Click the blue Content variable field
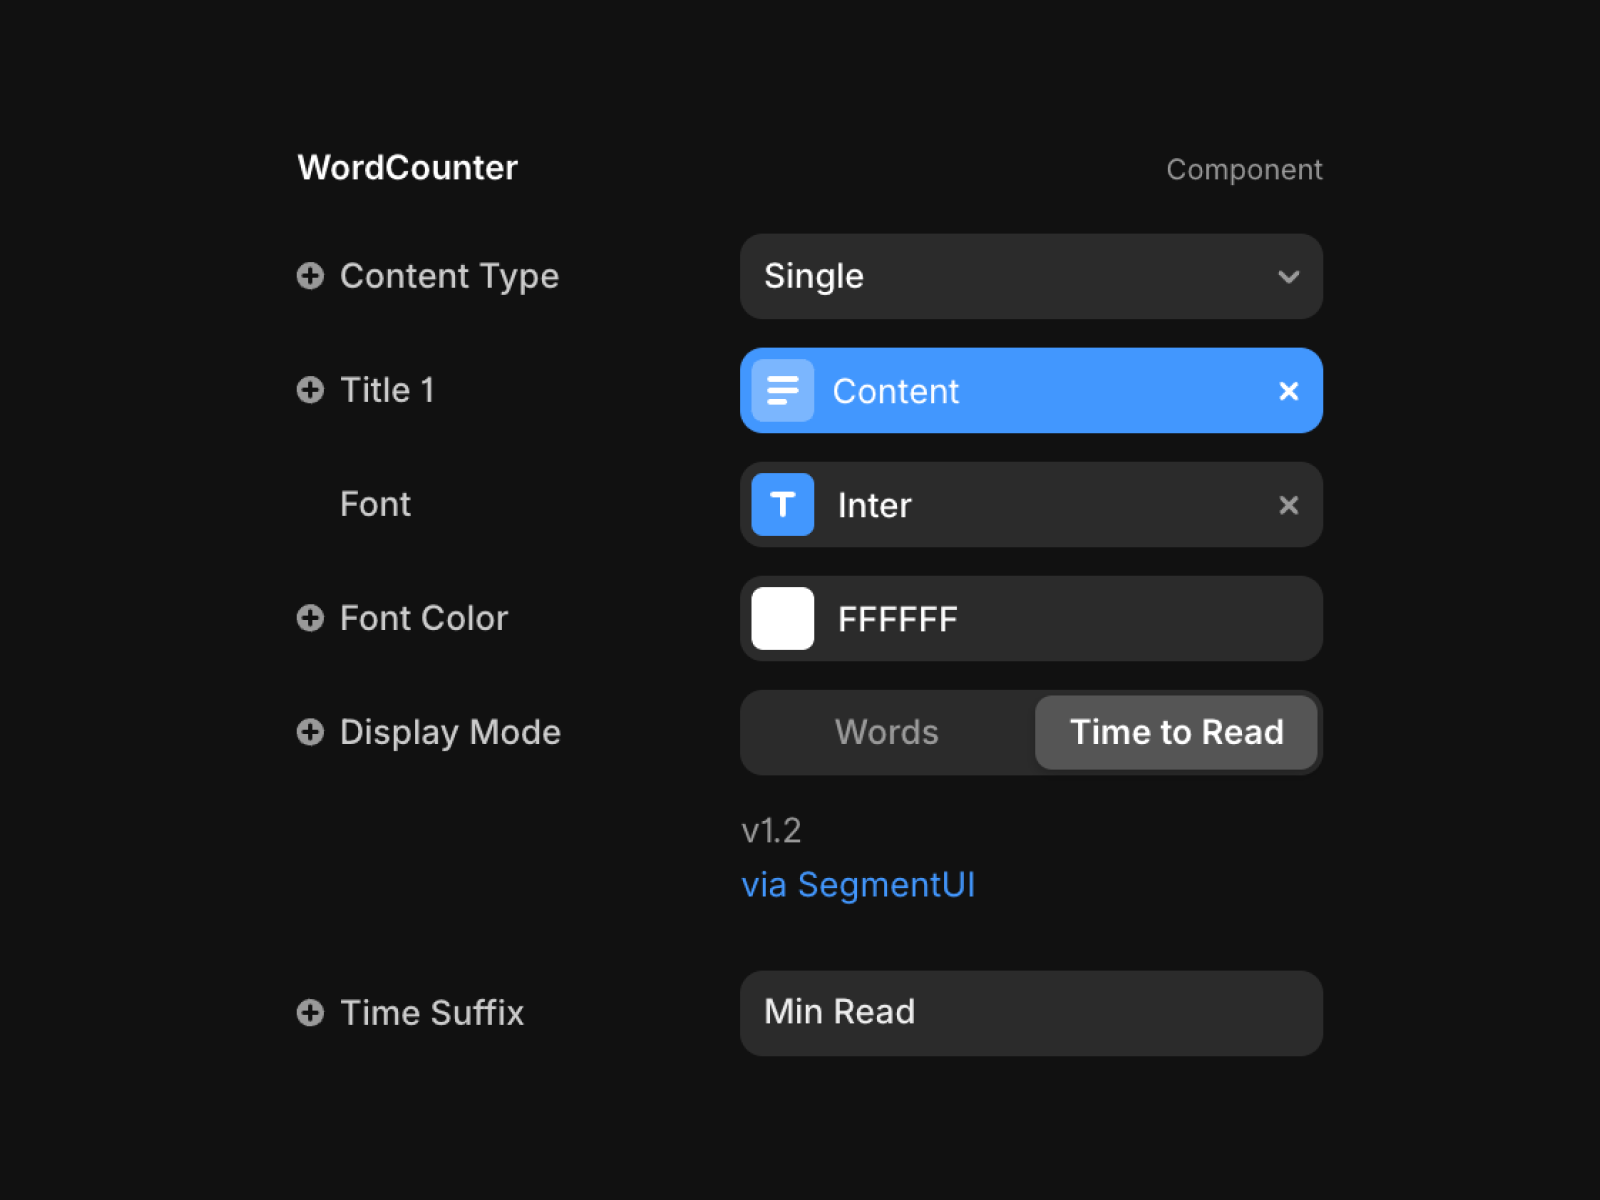Screen dimensions: 1600x1200 (1031, 390)
